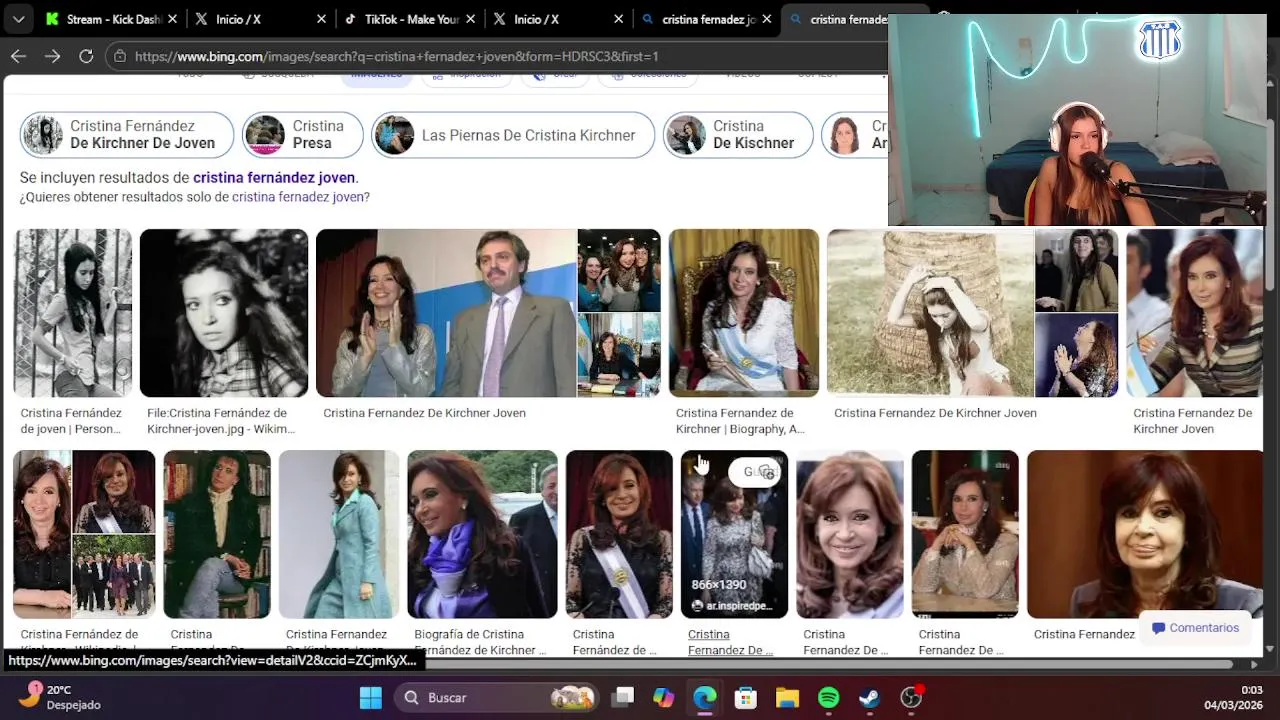Open 'Cristina Fernandez de Kirchner | Biography' caption

(740, 421)
